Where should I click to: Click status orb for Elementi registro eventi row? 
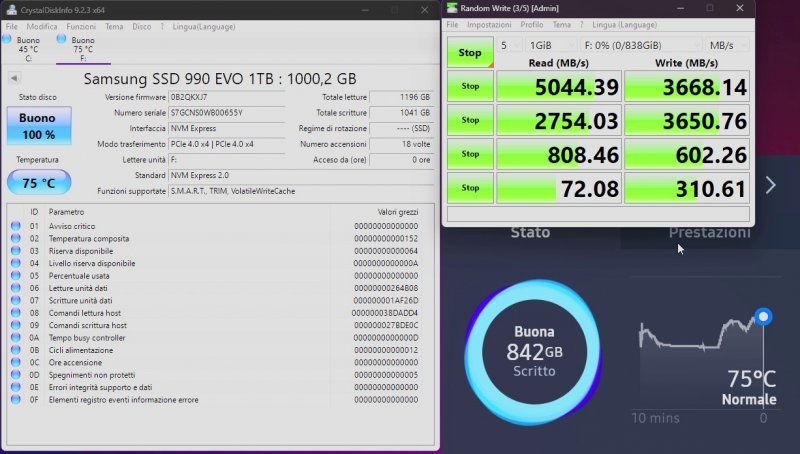pyautogui.click(x=16, y=399)
